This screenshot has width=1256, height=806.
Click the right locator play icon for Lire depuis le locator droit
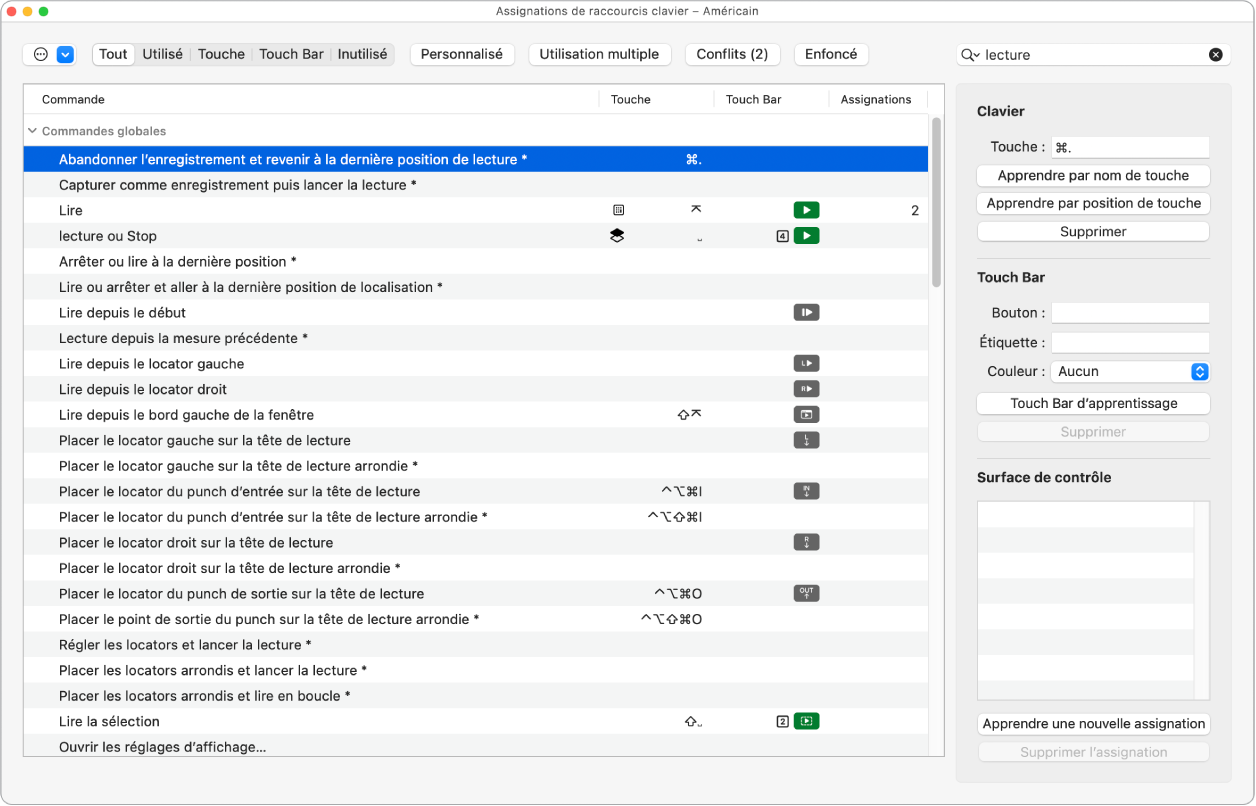[806, 388]
